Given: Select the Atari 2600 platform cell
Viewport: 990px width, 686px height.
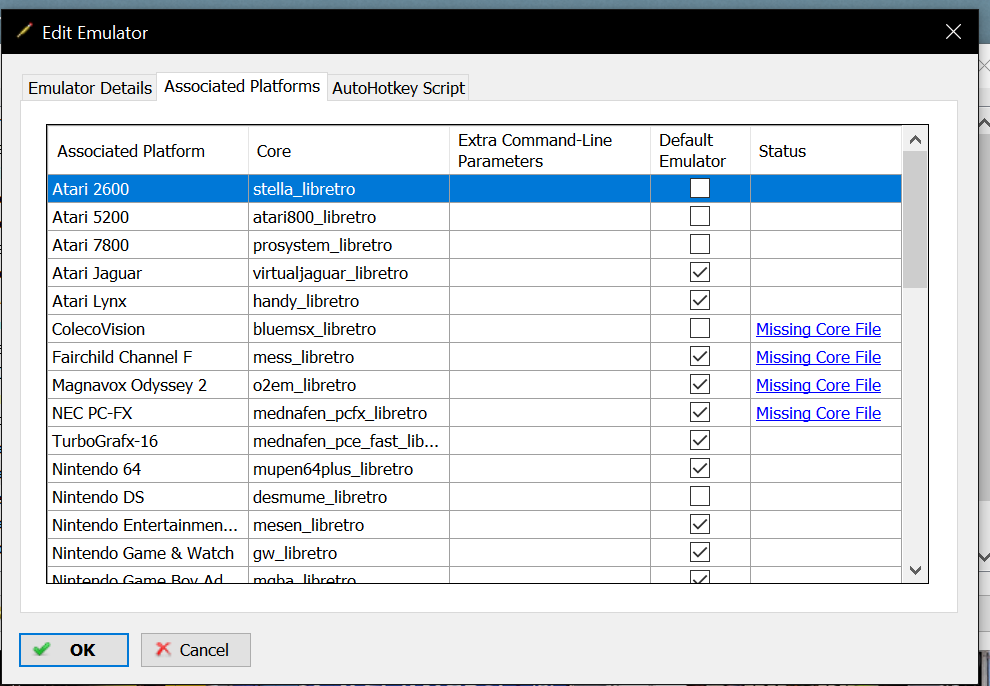Looking at the screenshot, I should (148, 189).
